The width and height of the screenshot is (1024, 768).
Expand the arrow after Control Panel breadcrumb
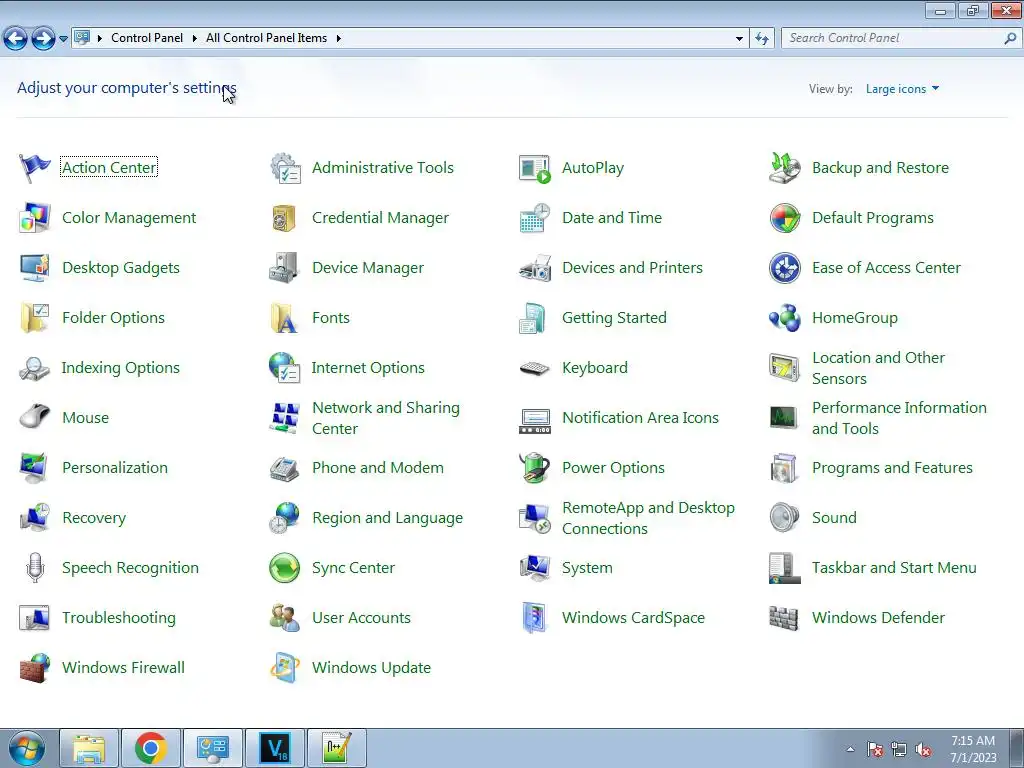point(194,38)
